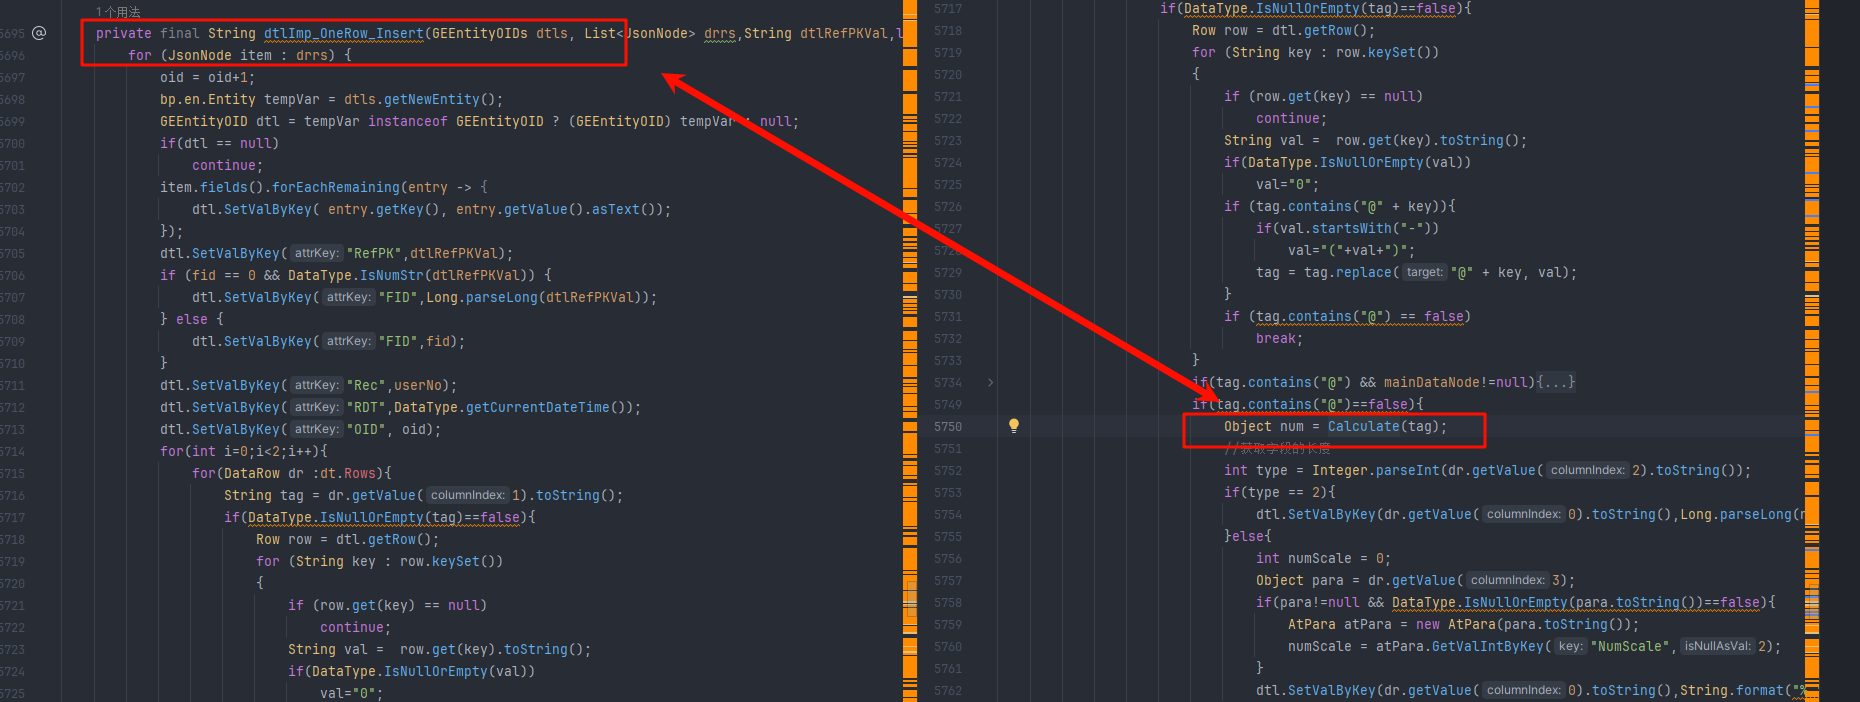Click mainDataNode in the right pane
The image size is (1860, 702).
(x=1432, y=382)
